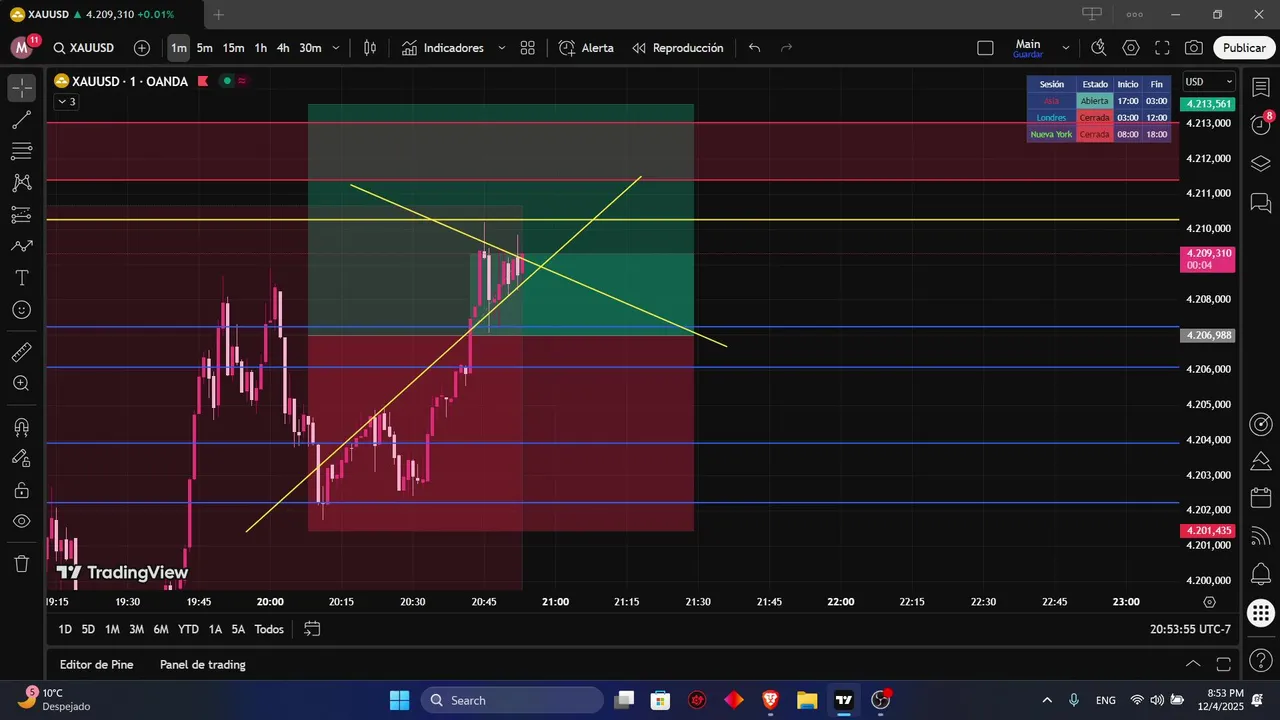This screenshot has width=1280, height=720.
Task: Open the XAUUSD symbol search field
Action: [84, 48]
